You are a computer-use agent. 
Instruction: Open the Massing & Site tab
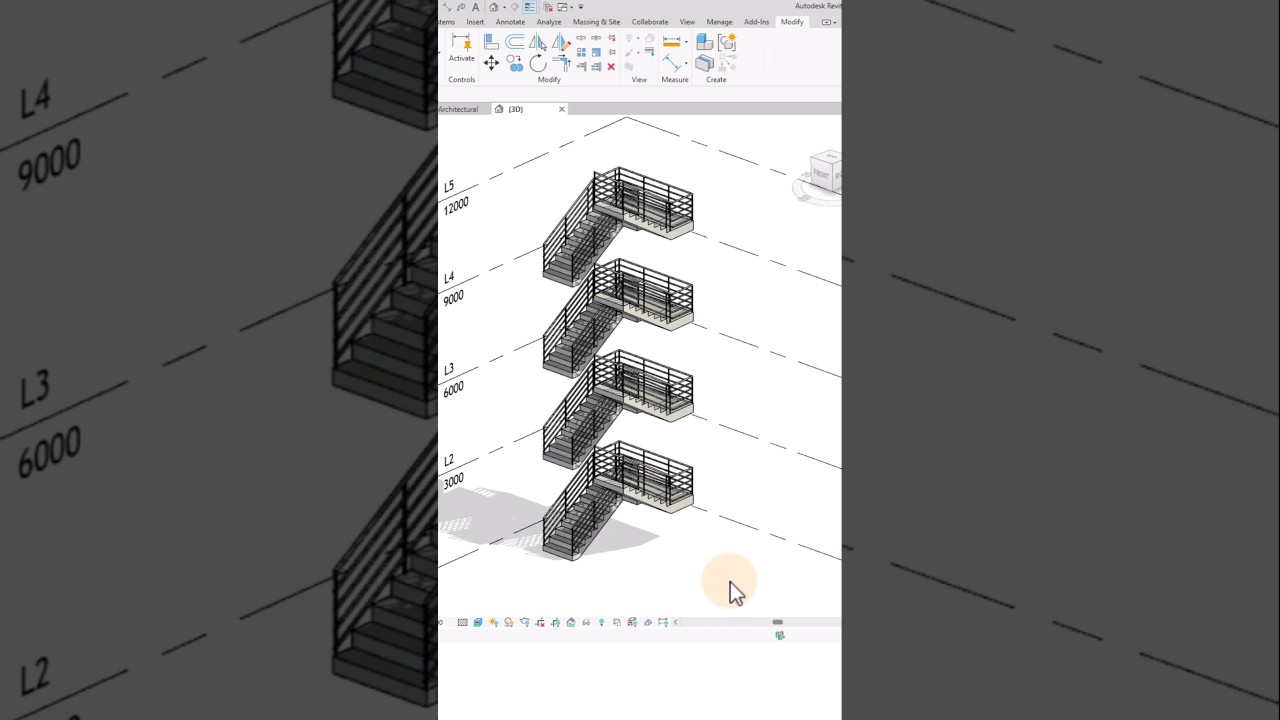tap(596, 21)
